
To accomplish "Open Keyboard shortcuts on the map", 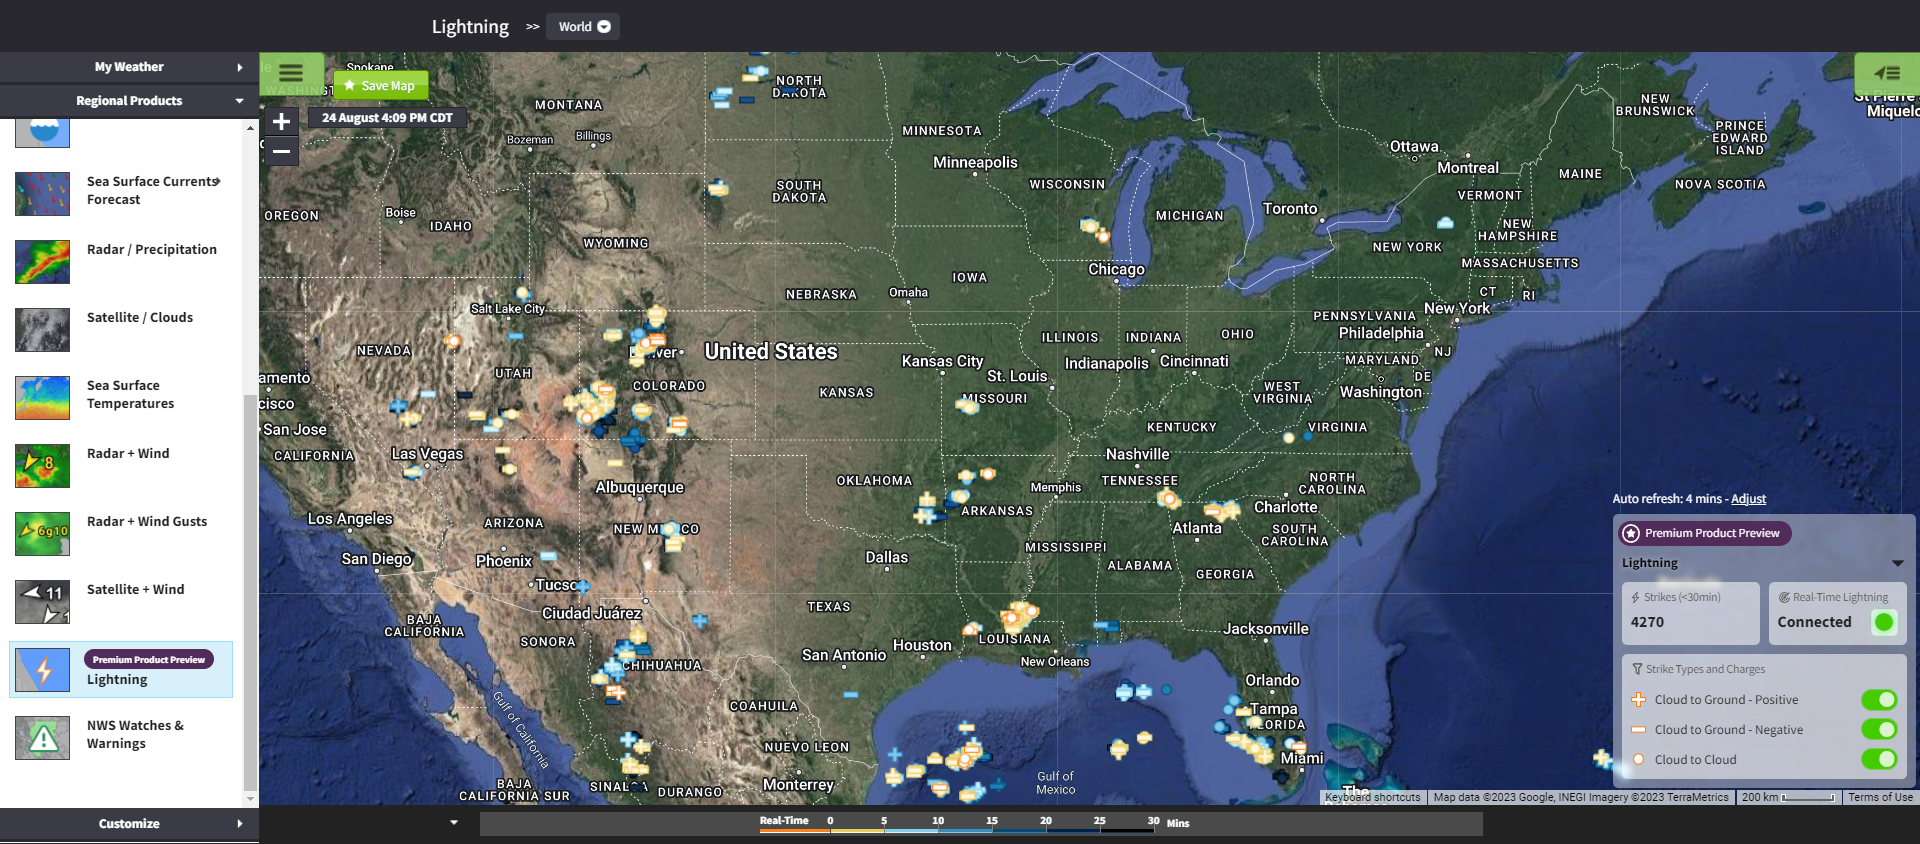I will (x=1372, y=798).
